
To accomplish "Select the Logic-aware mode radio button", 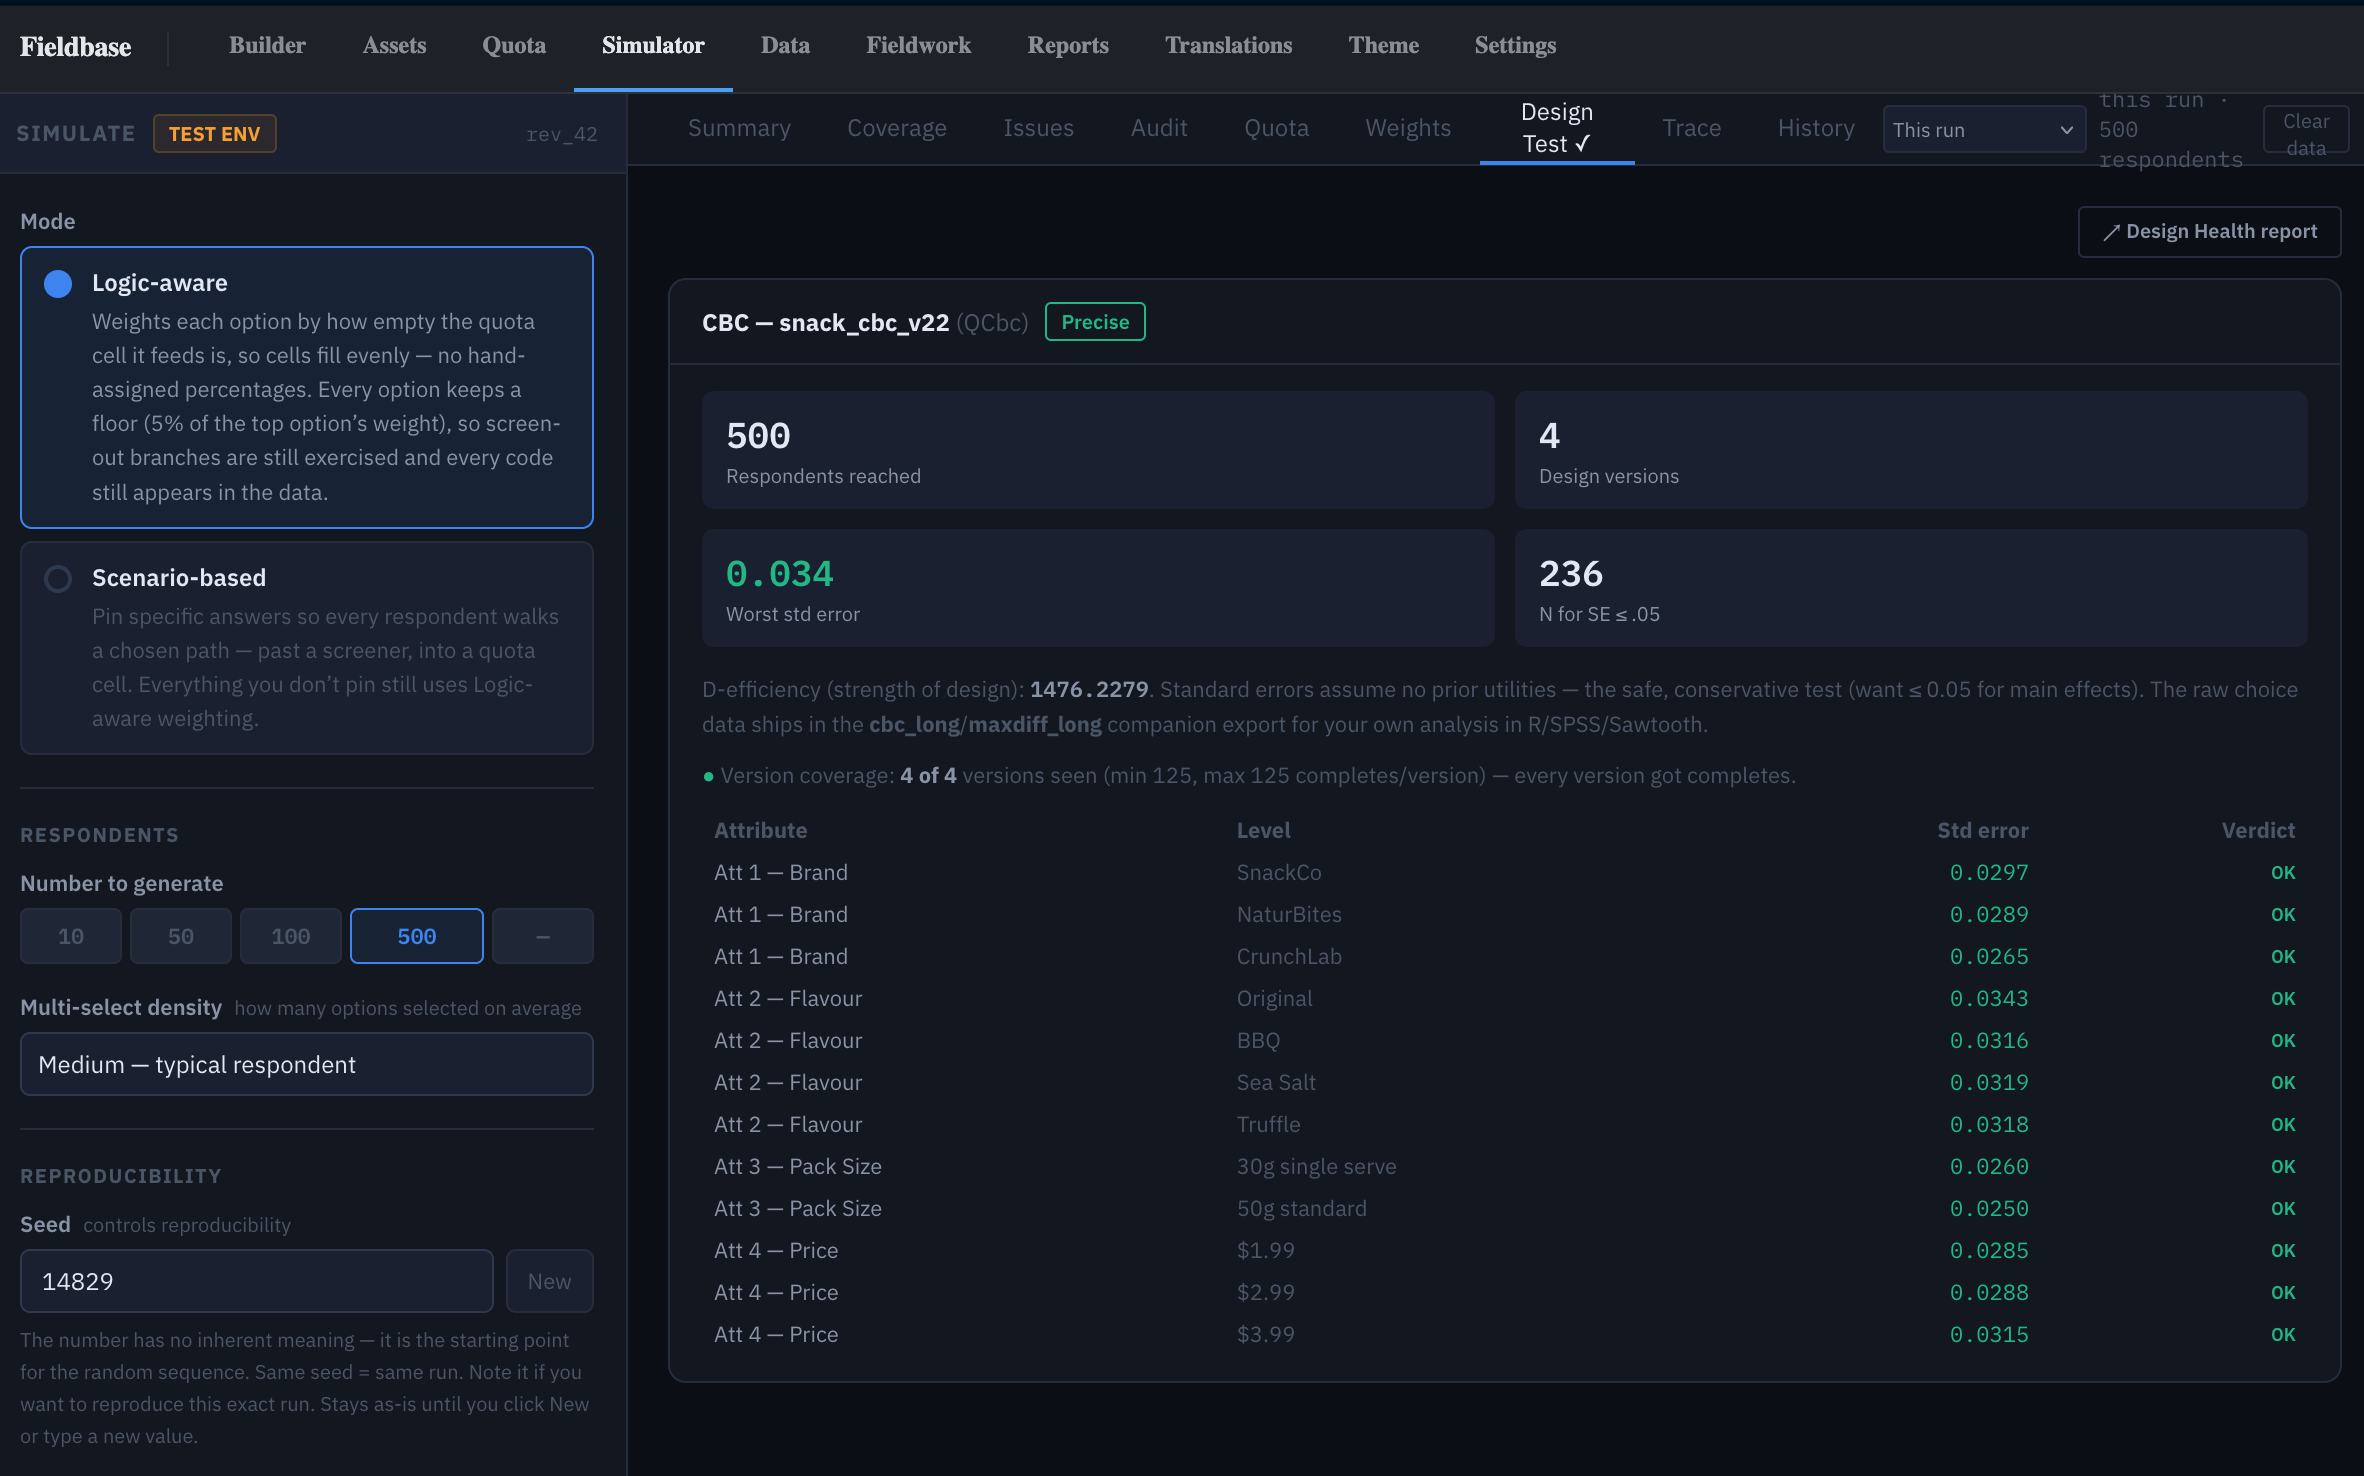I will [58, 284].
